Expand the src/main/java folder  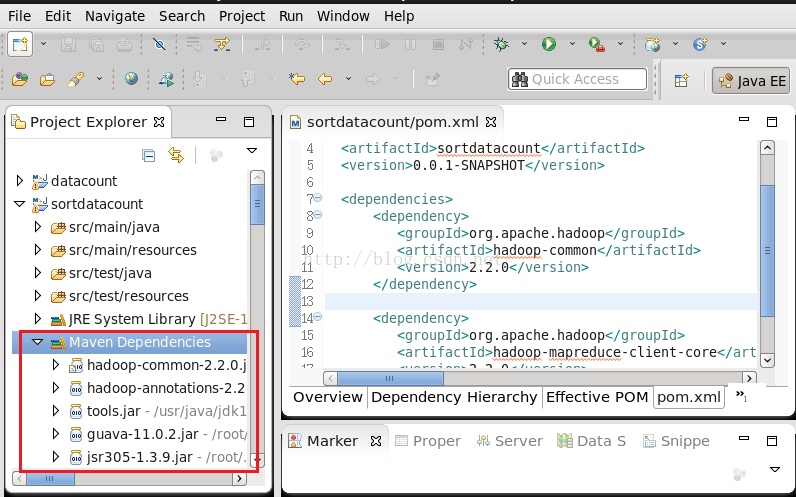[38, 227]
